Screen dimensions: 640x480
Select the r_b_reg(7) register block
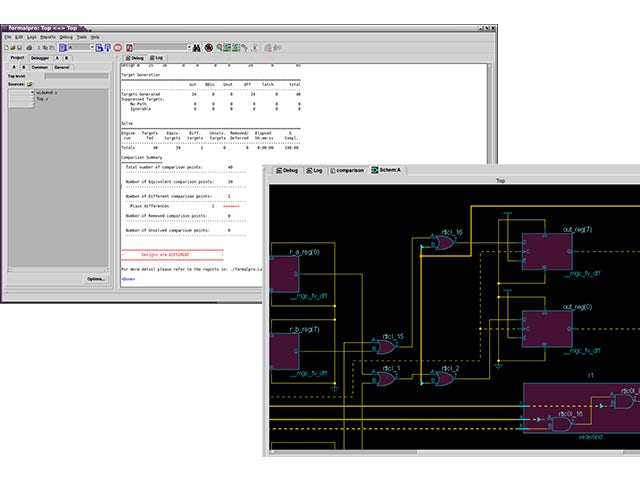pos(284,351)
